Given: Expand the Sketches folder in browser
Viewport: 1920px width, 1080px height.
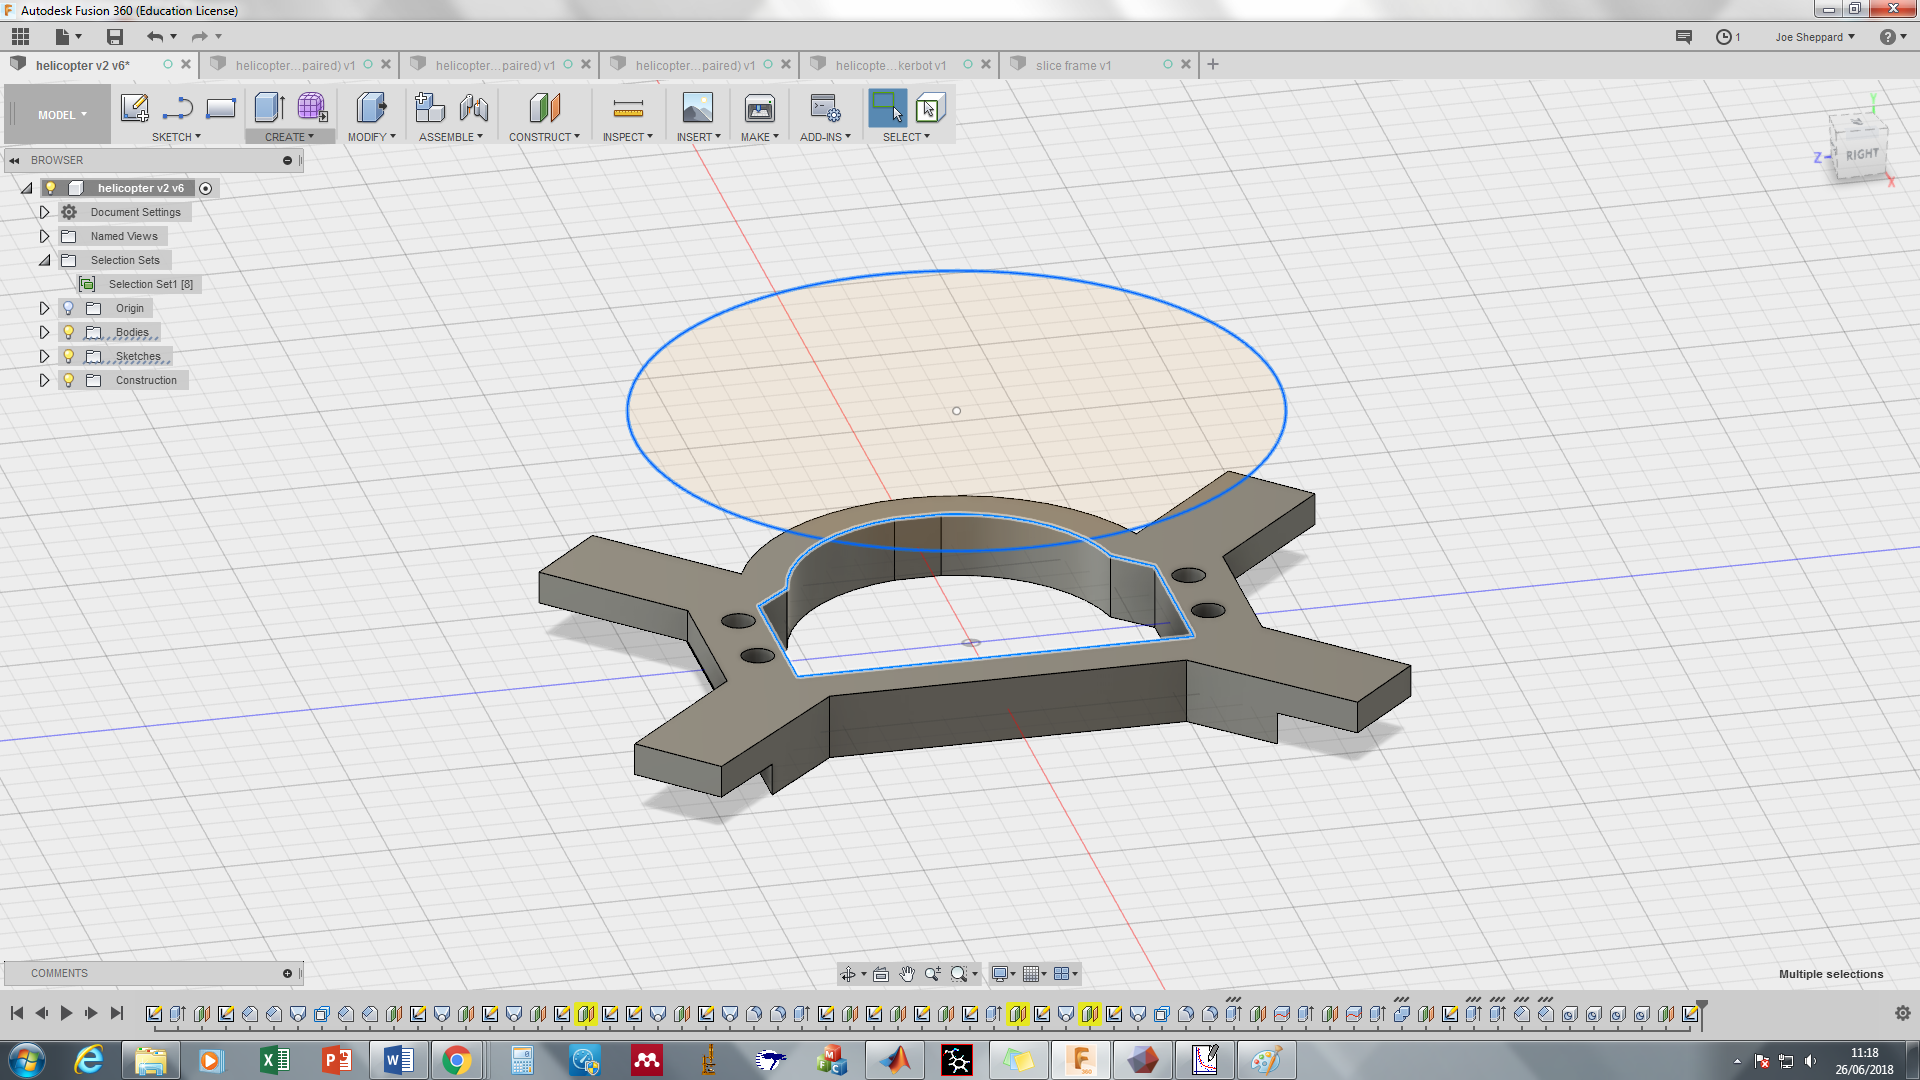Looking at the screenshot, I should [44, 356].
